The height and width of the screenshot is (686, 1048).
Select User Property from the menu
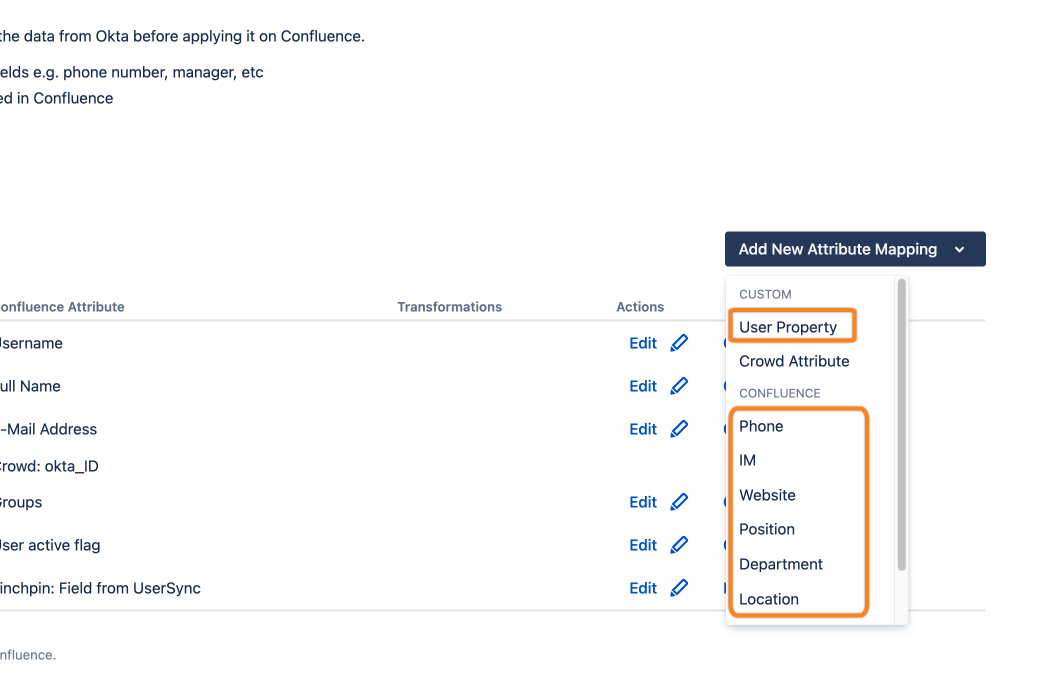(x=788, y=327)
